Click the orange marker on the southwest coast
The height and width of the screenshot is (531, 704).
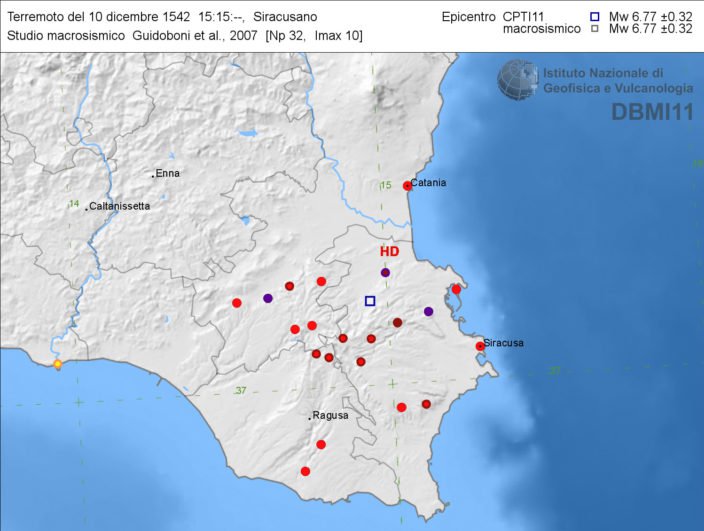point(58,364)
